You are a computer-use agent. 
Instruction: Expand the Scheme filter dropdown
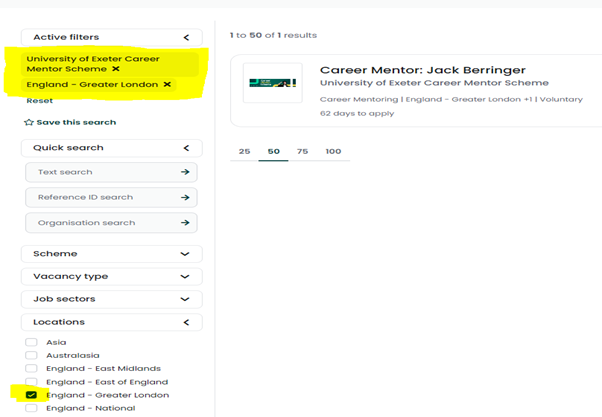point(185,254)
